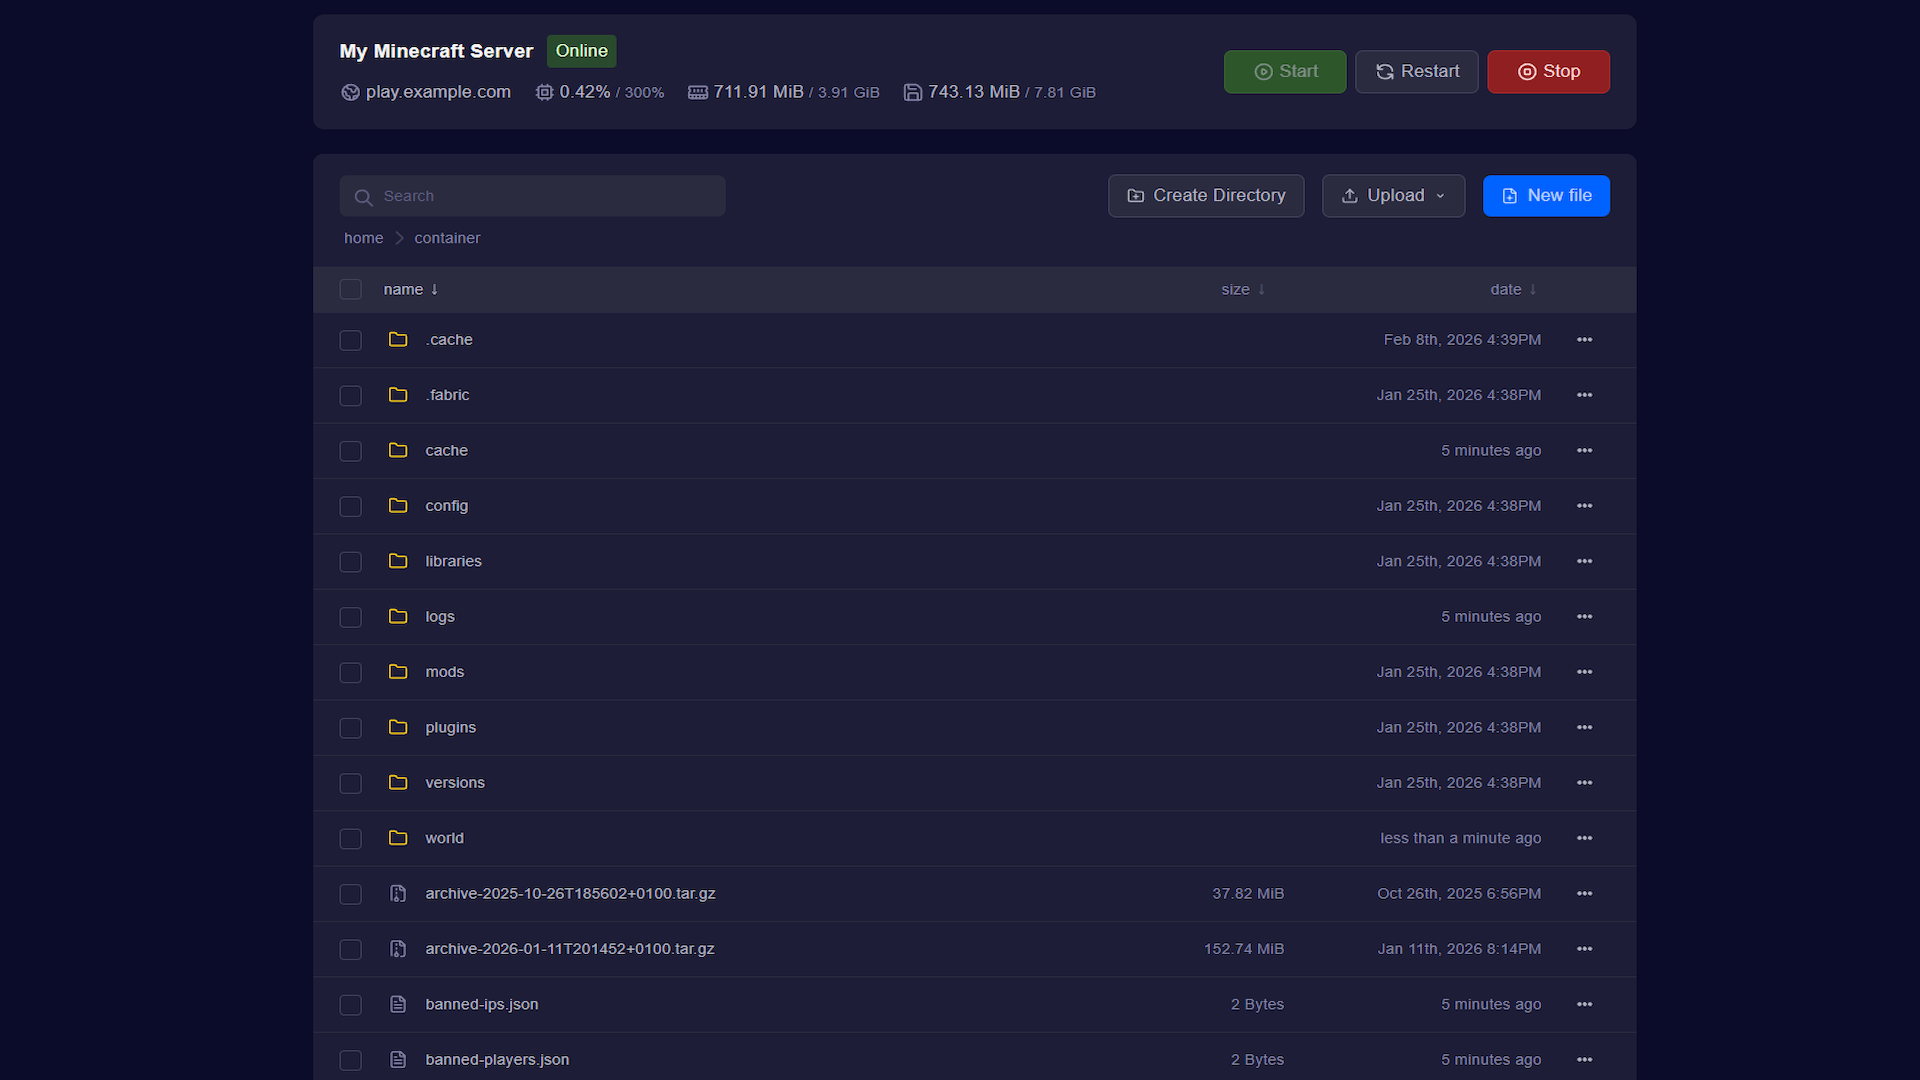
Task: Click archive-2025-10-26 tar.gz file icon
Action: (398, 894)
